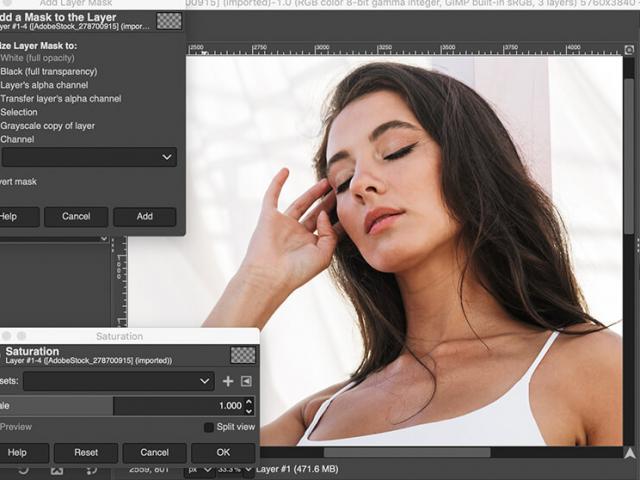640x480 pixels.
Task: Select Grayscale copy of layer option
Action: click(48, 126)
